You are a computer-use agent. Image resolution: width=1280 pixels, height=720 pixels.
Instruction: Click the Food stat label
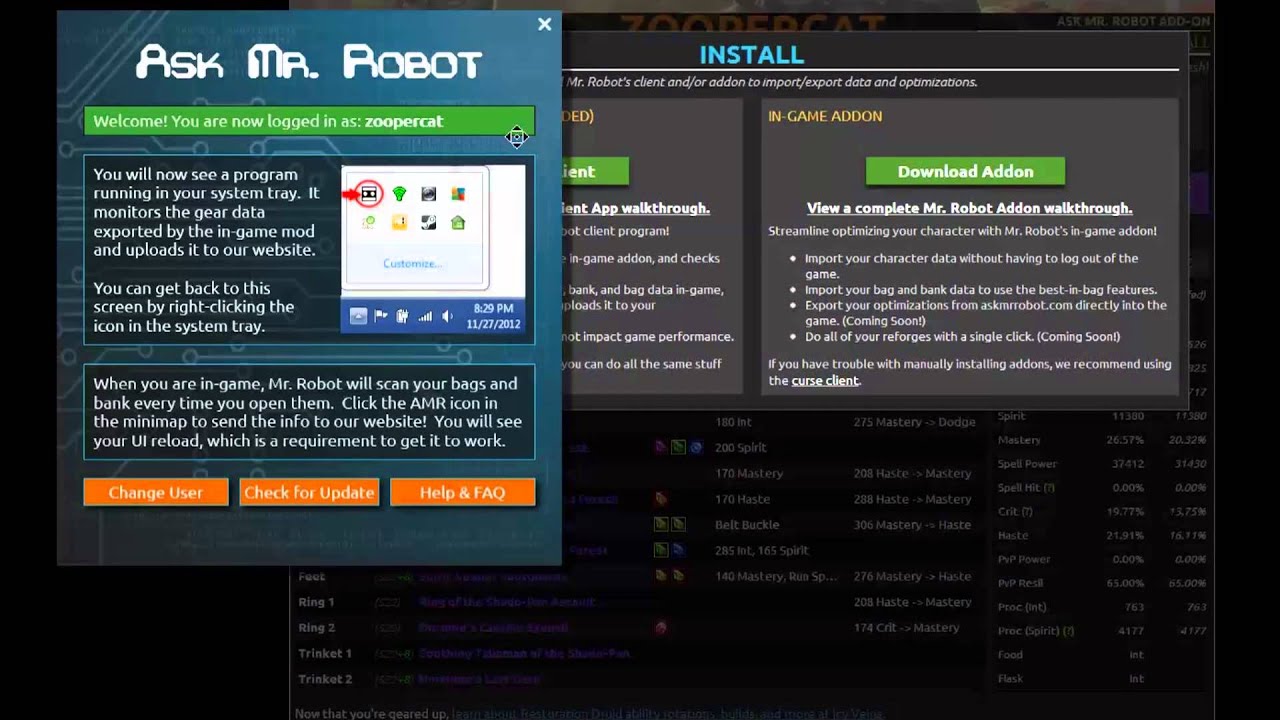pos(1010,655)
